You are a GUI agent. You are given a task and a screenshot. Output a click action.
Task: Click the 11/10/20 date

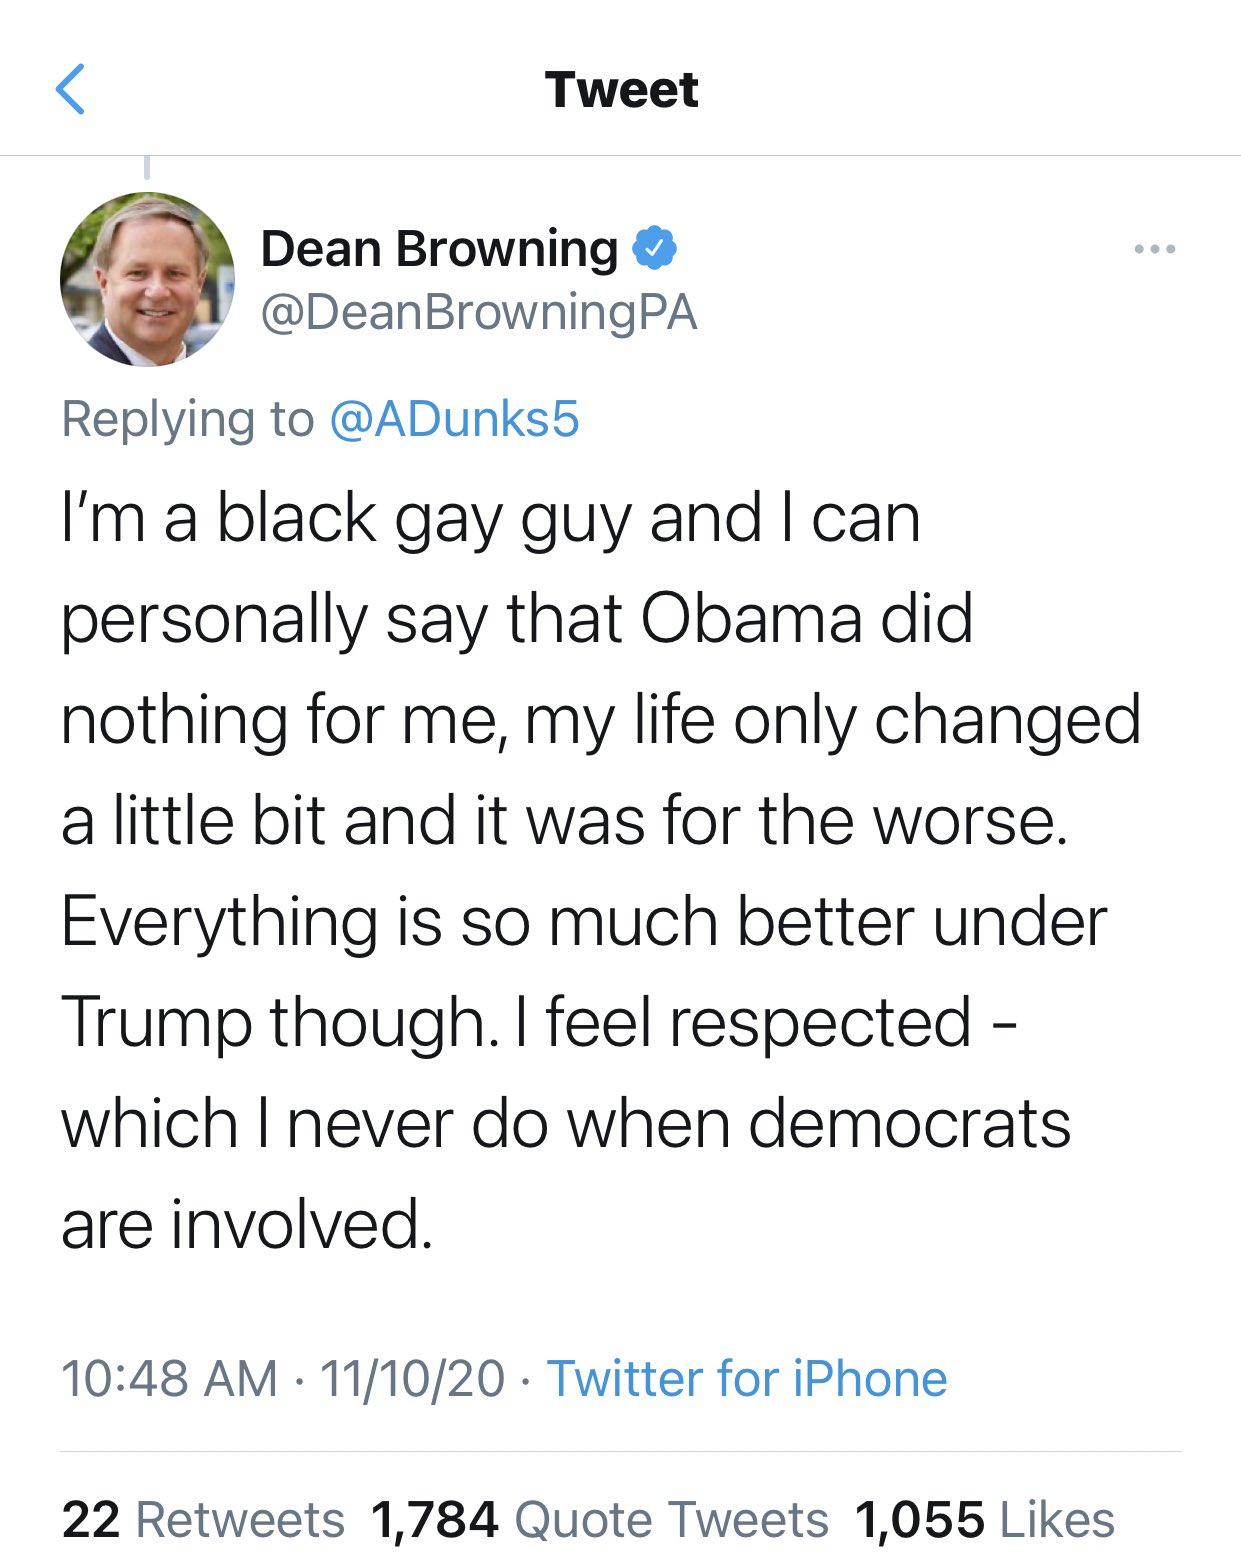412,1378
